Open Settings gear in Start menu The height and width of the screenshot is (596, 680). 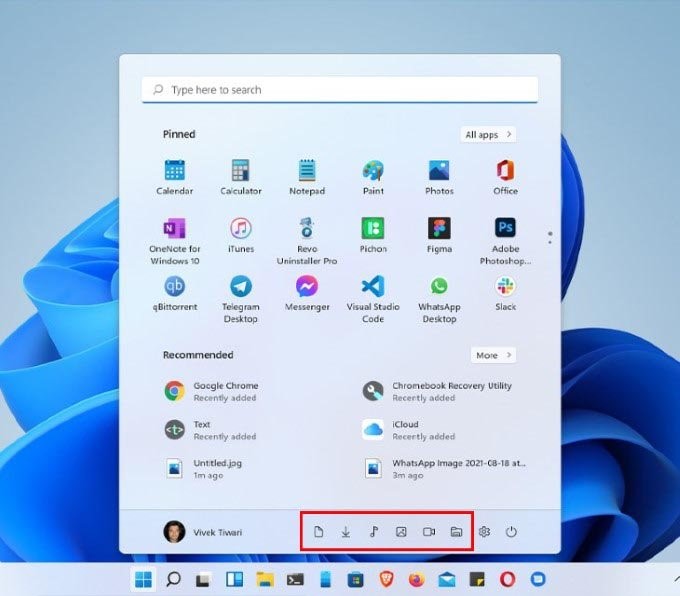coord(484,532)
